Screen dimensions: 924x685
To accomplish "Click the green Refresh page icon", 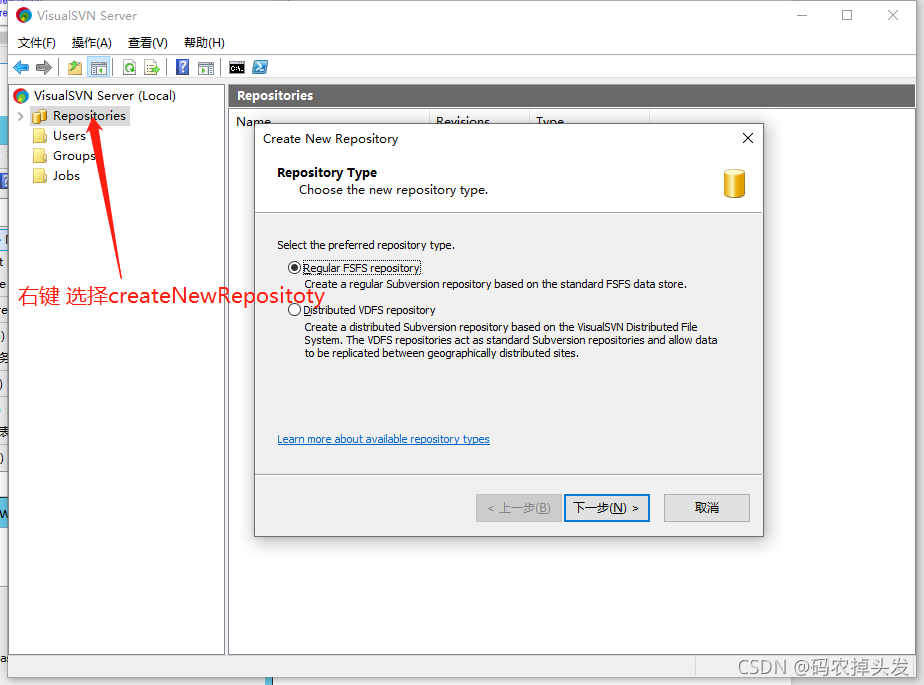I will click(129, 68).
